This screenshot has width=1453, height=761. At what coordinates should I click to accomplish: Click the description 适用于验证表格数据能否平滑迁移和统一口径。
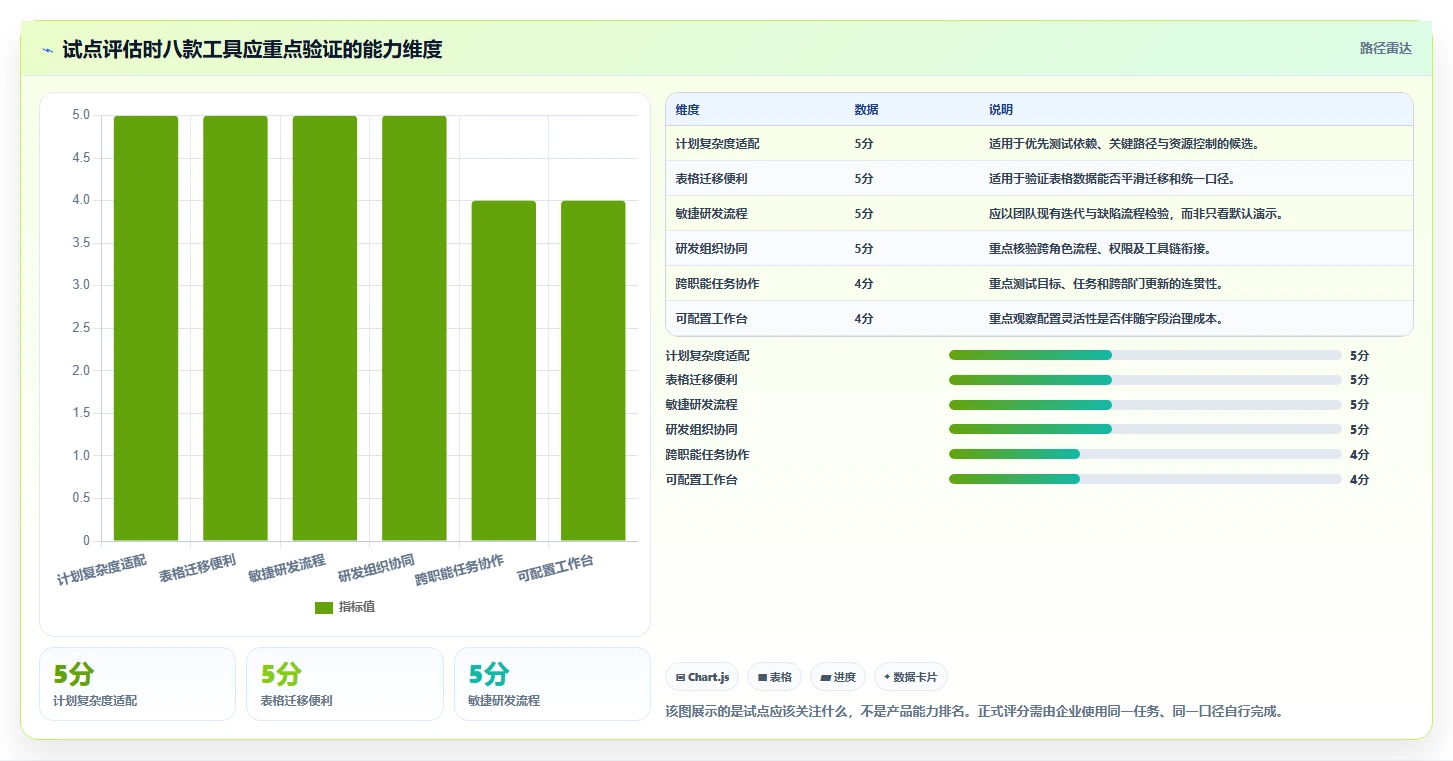(x=1112, y=179)
